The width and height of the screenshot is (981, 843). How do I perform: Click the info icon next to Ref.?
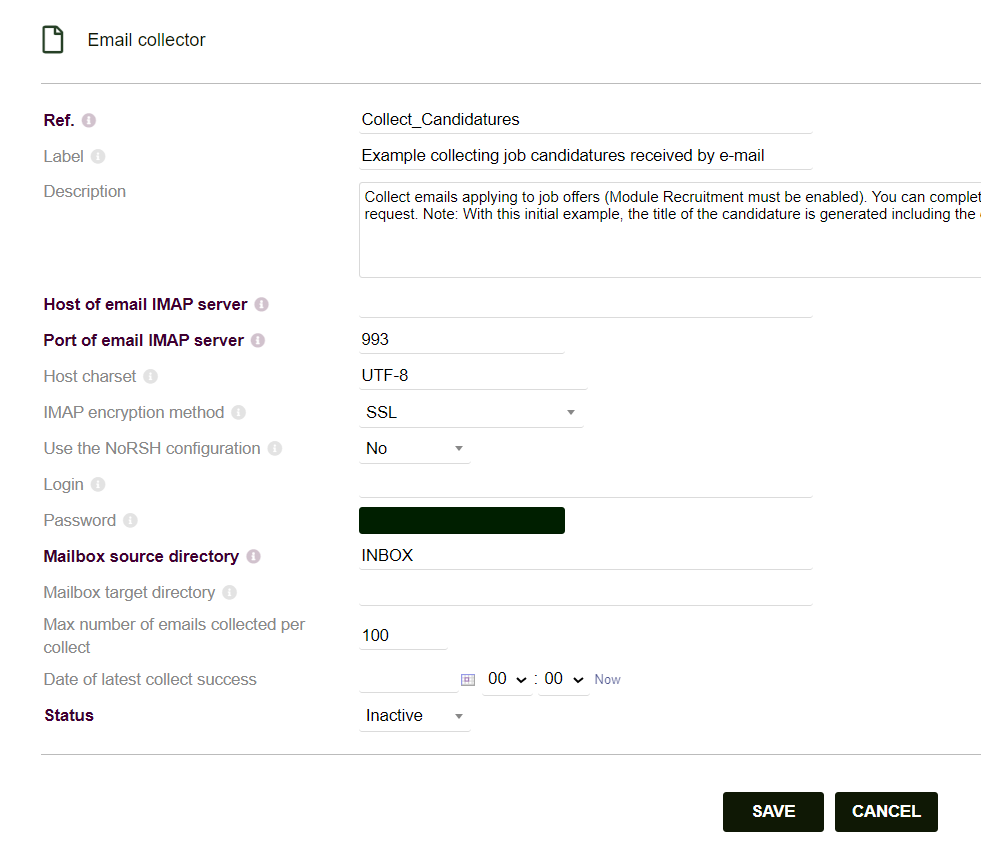pos(89,121)
